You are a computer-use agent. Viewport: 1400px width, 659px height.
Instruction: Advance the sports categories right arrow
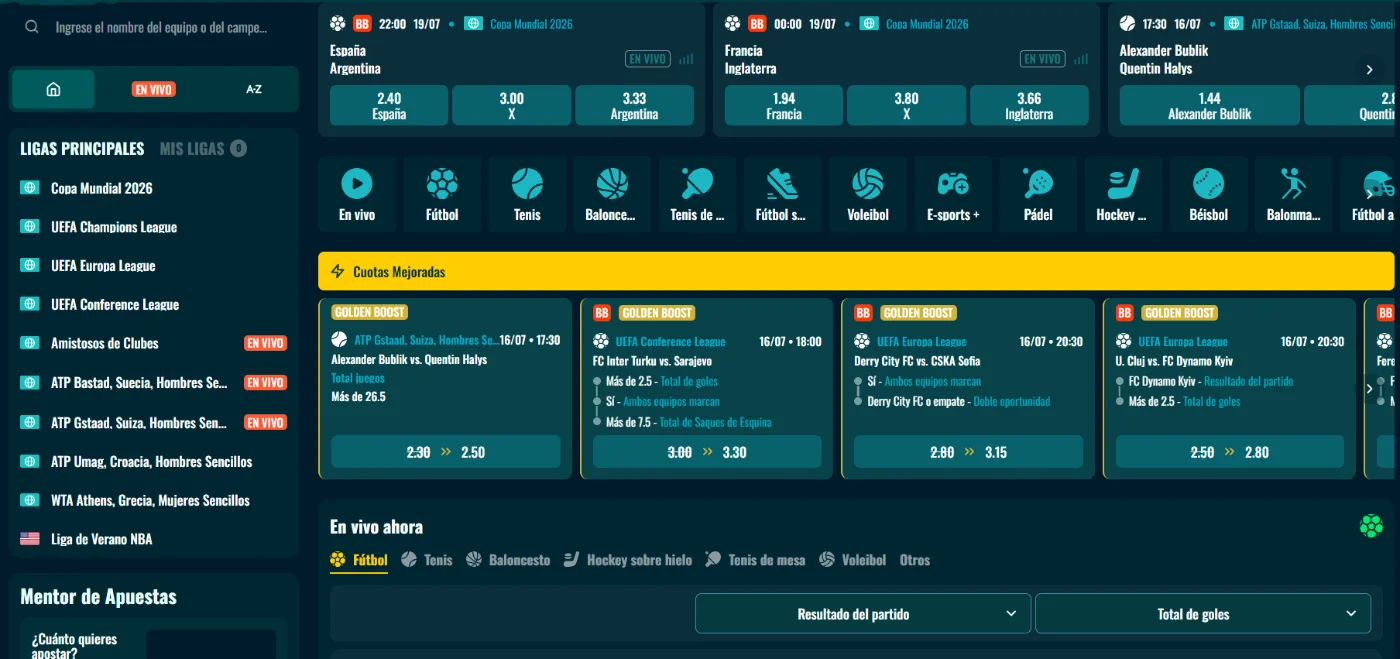[x=1370, y=194]
